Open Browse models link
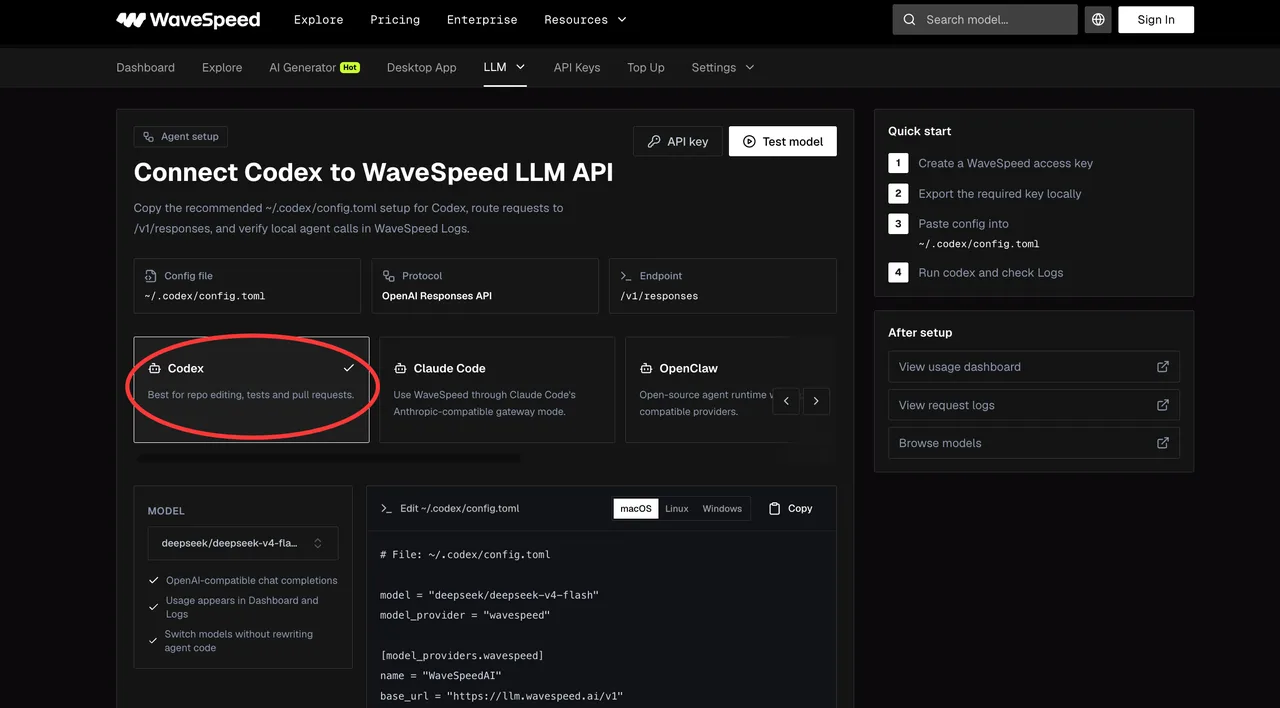 tap(1034, 443)
